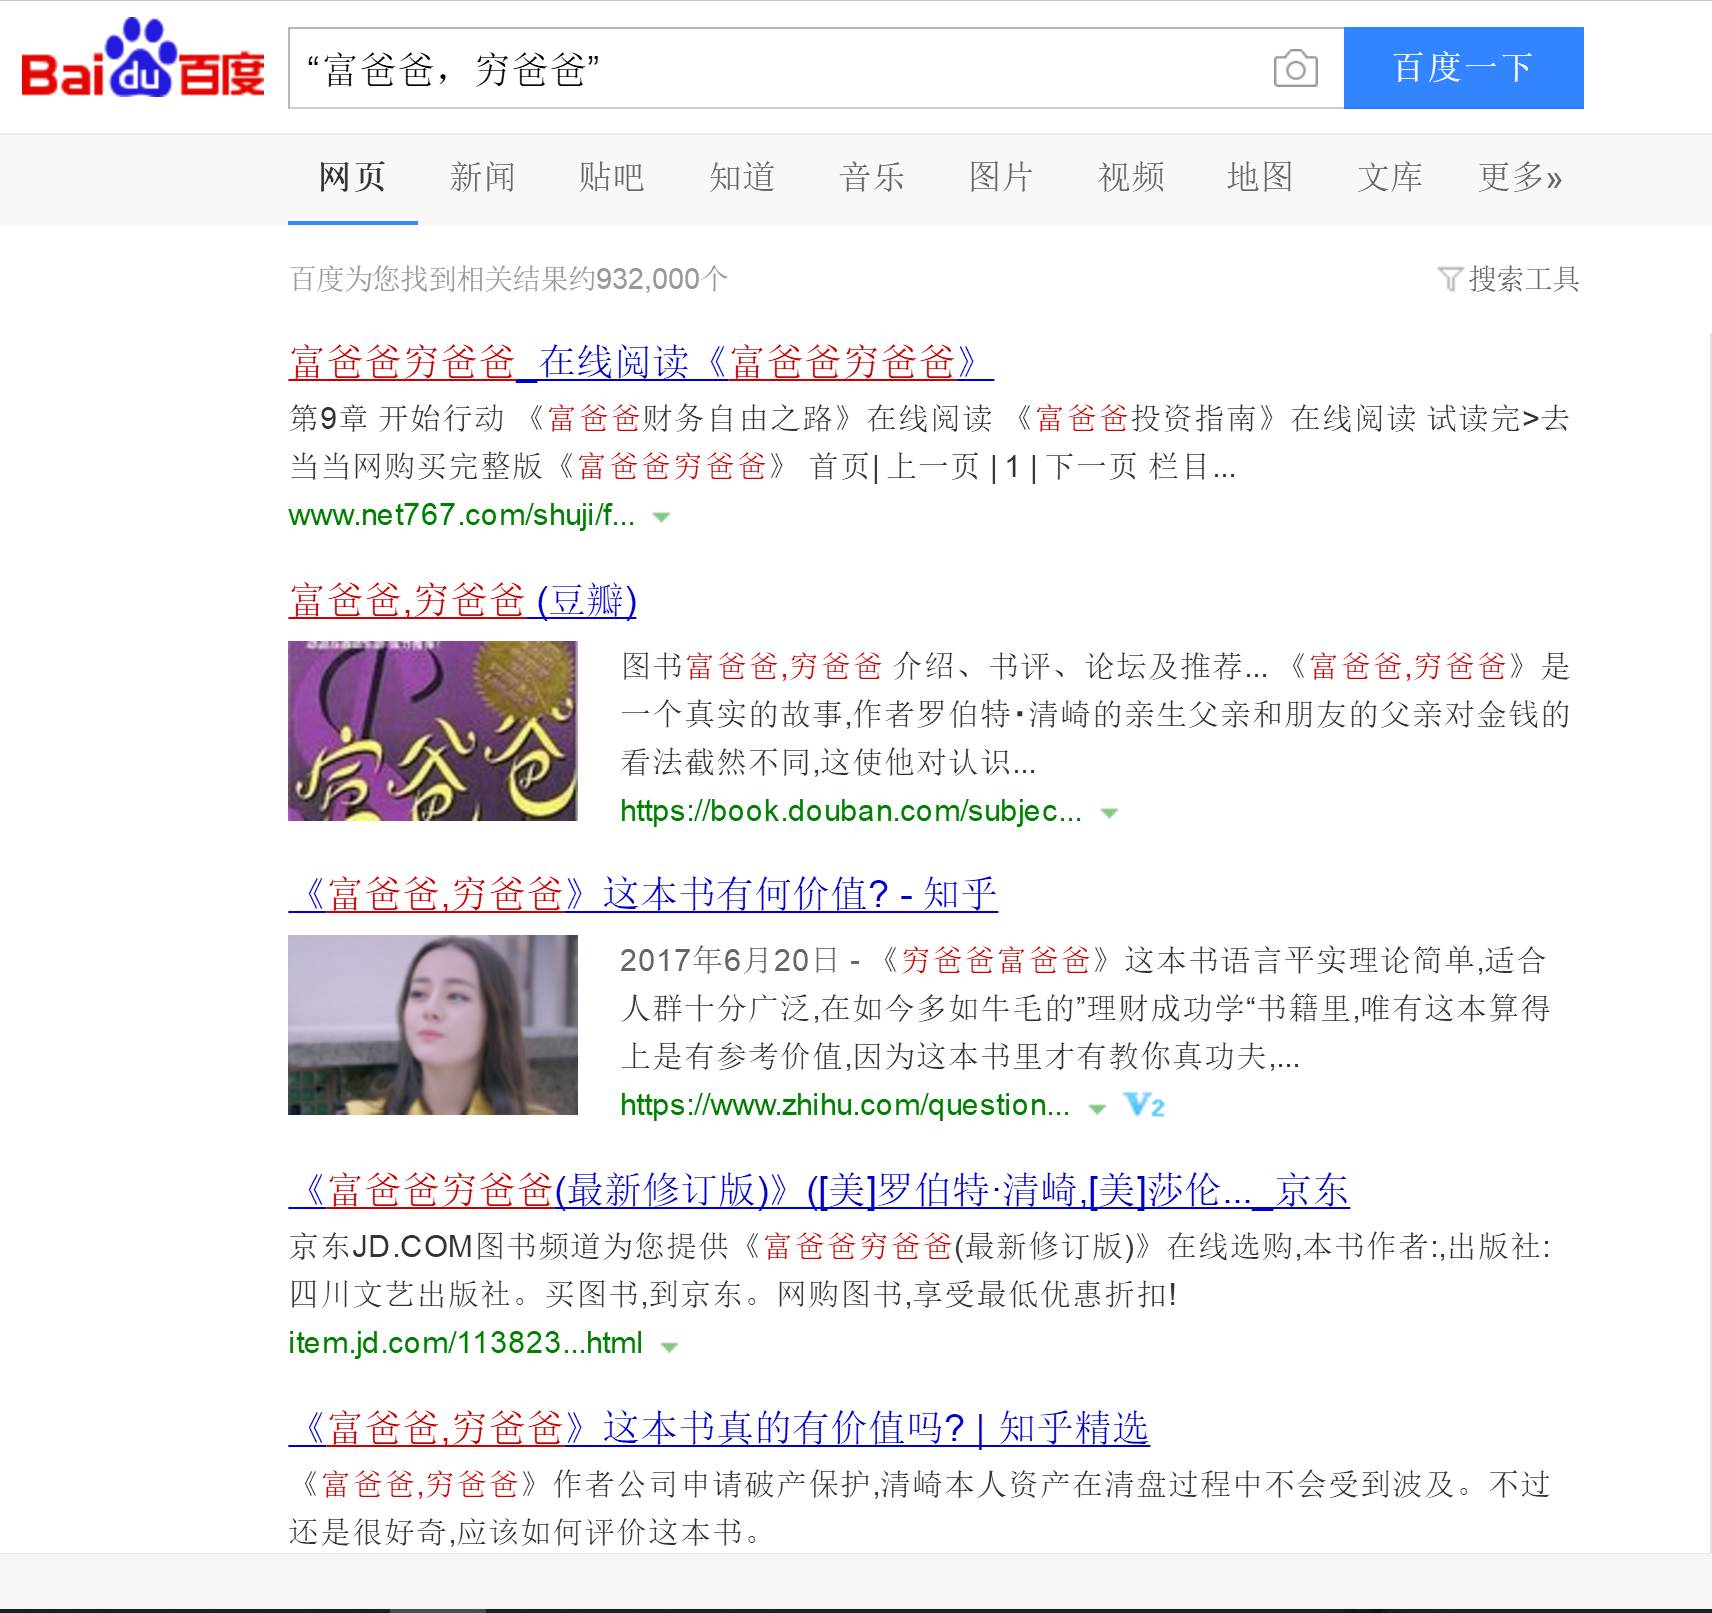Select the 网页 tab

(x=352, y=177)
